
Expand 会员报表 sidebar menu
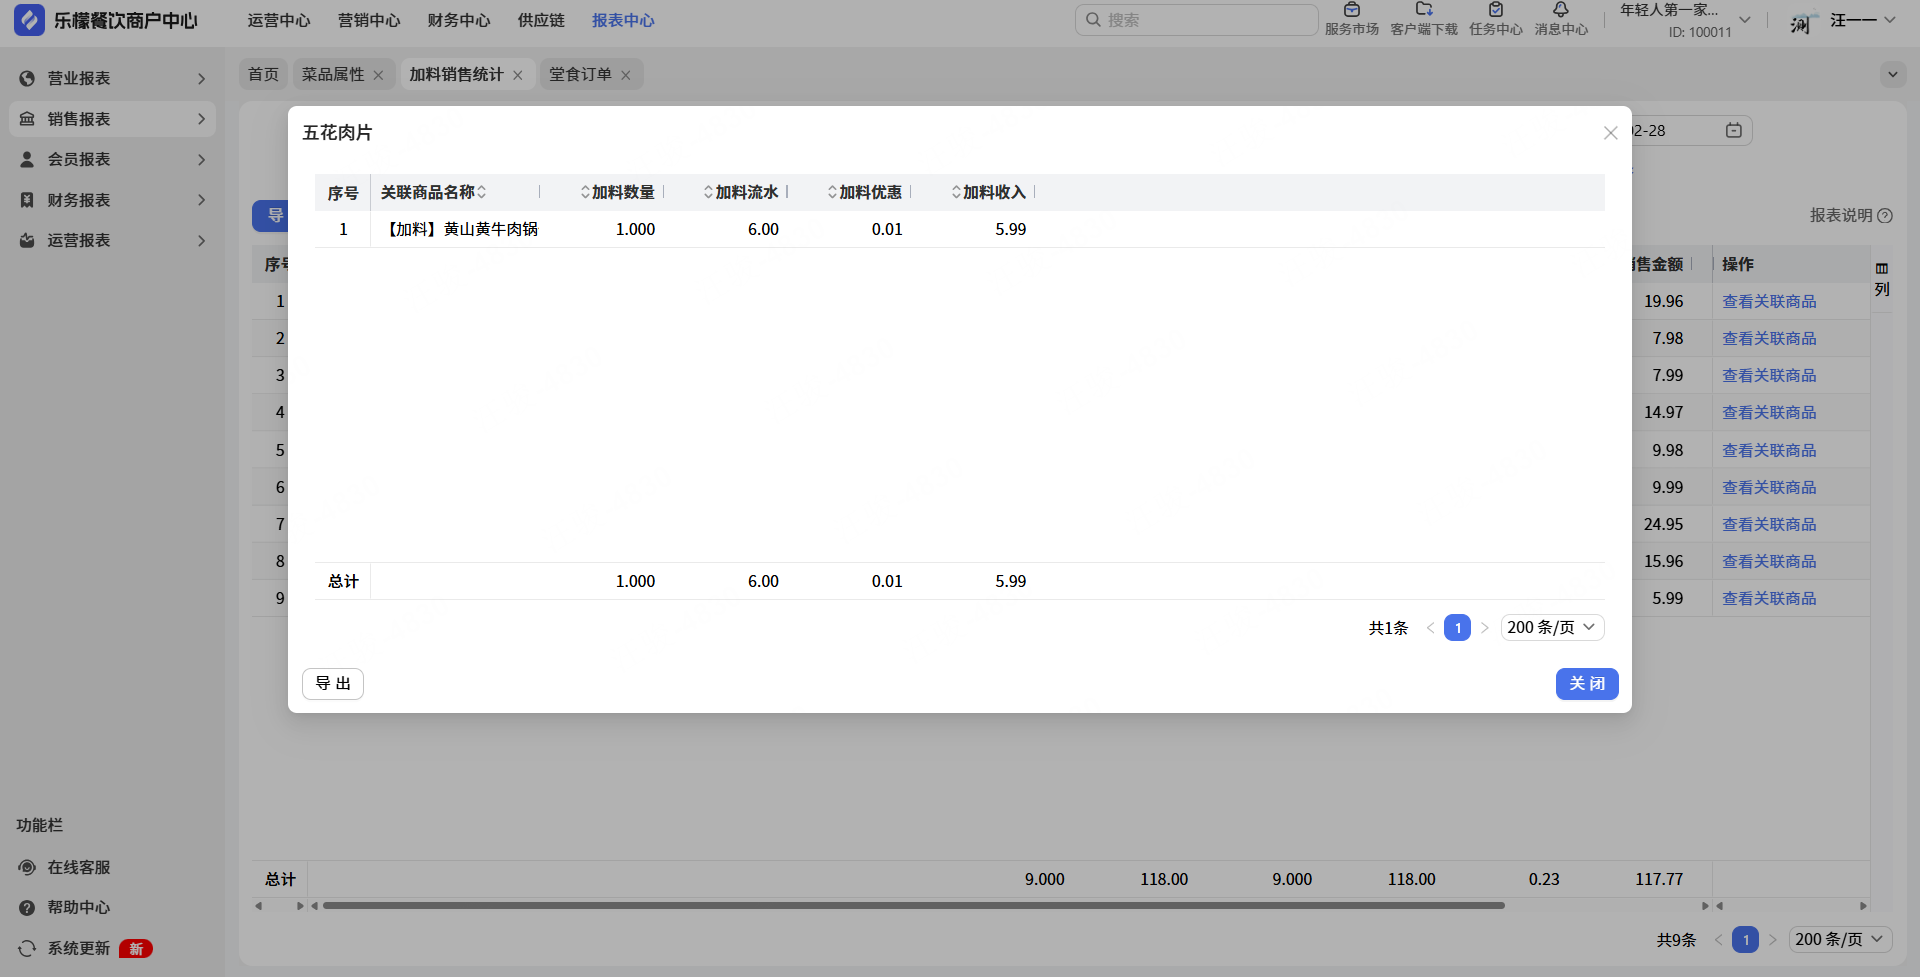click(x=112, y=159)
